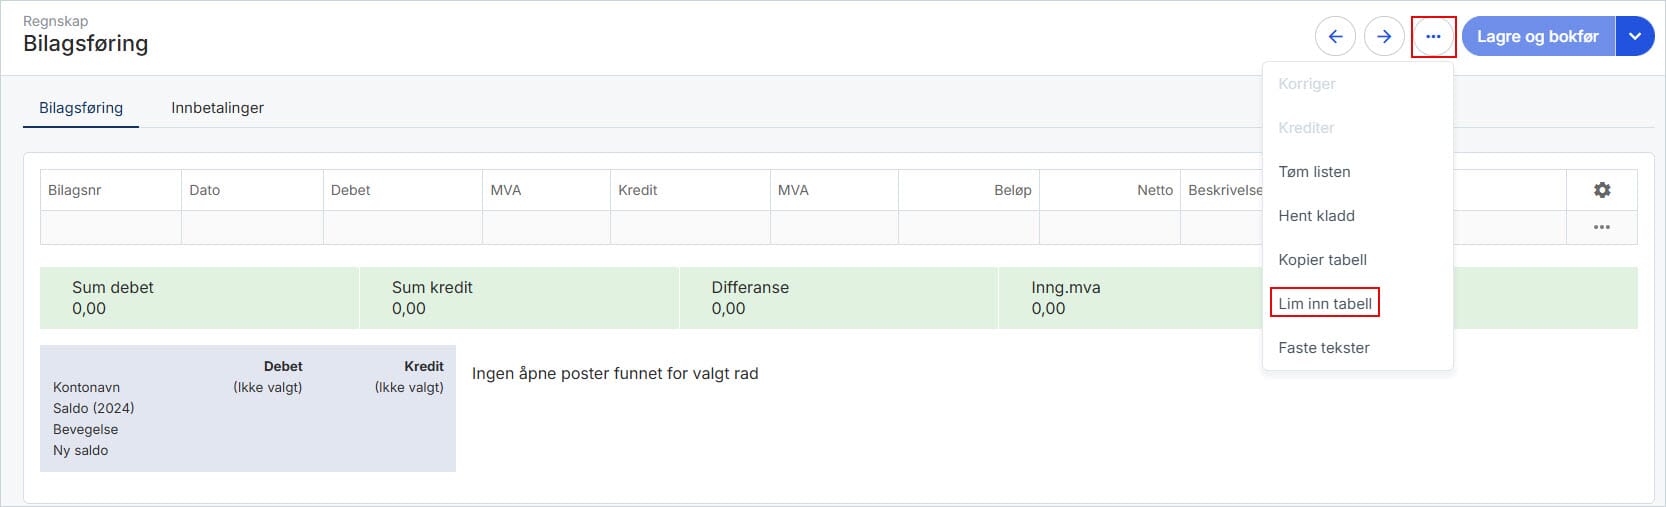Click the Dato cell in first row
Viewport: 1666px width, 507px height.
point(252,228)
